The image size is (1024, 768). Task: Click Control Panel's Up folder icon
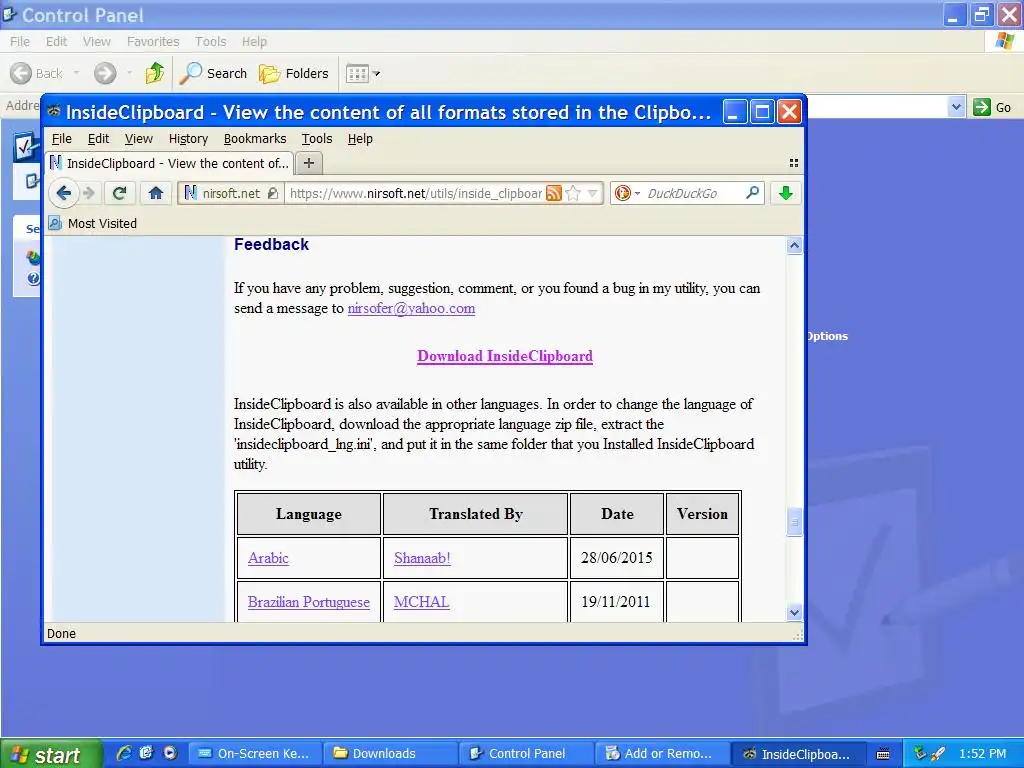pos(154,73)
